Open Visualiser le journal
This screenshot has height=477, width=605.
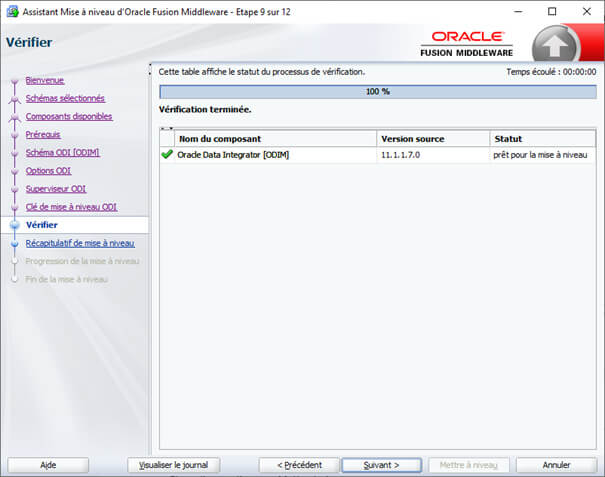[x=174, y=465]
